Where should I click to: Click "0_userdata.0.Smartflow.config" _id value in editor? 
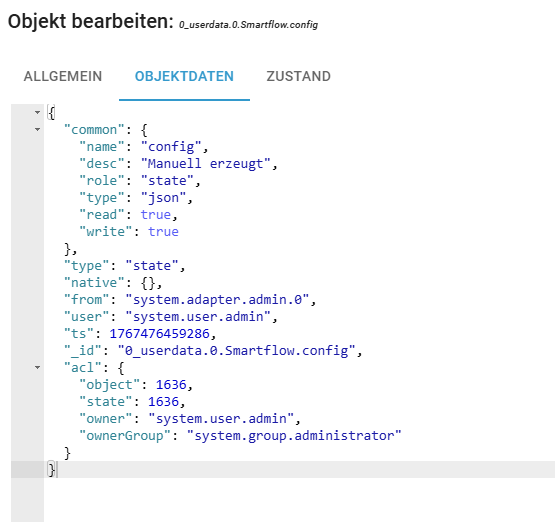(x=236, y=350)
